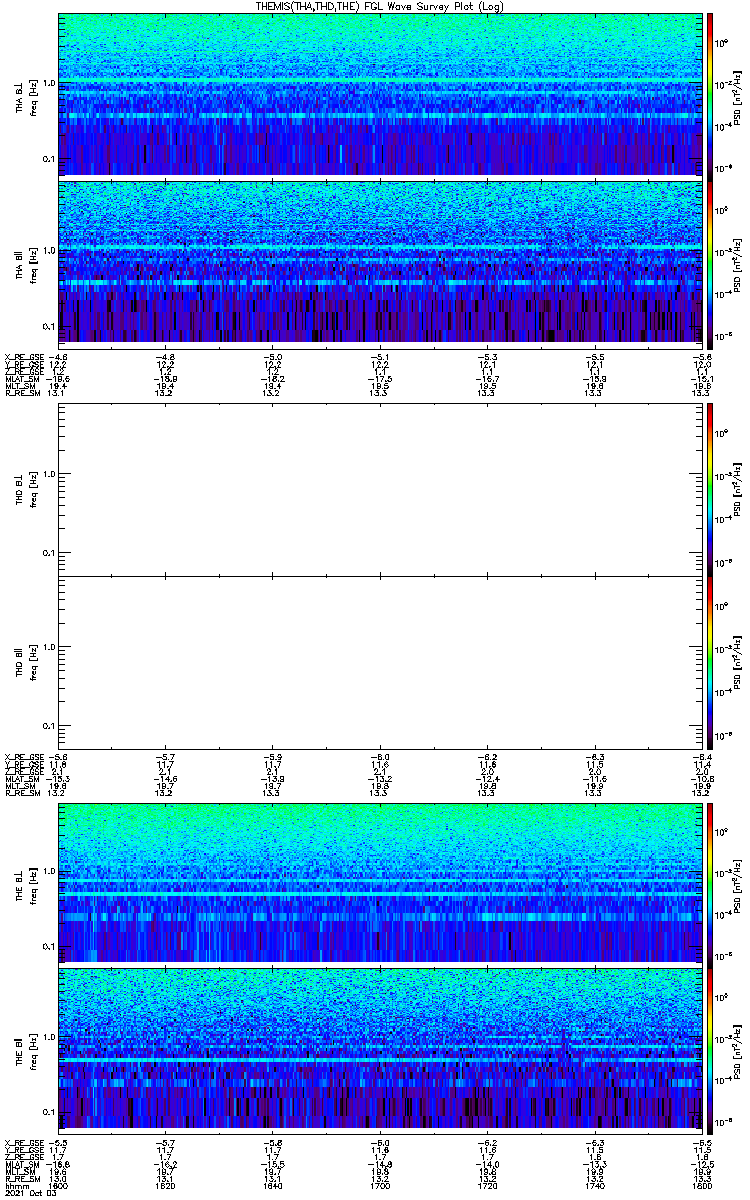The height and width of the screenshot is (1200, 750).
Task: Click the '1.0' tick on THD B⊥ axis
Action: pos(48,473)
